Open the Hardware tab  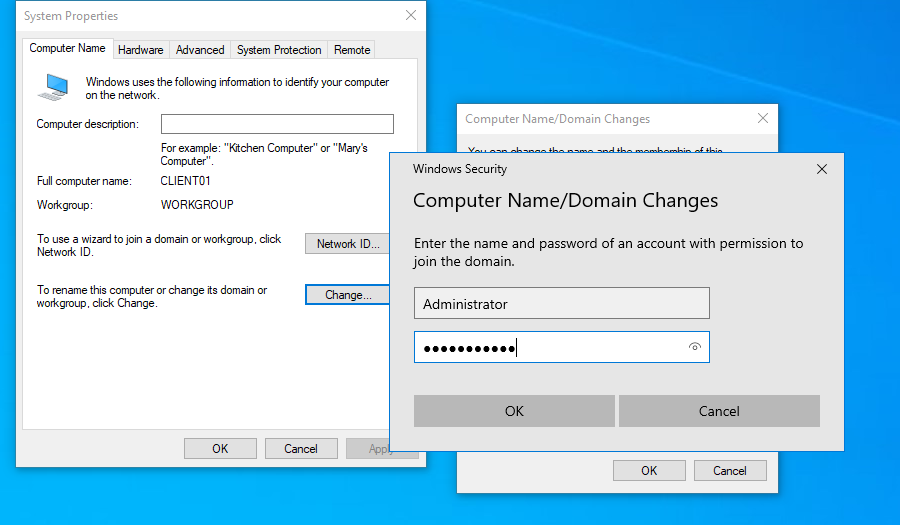tap(141, 50)
